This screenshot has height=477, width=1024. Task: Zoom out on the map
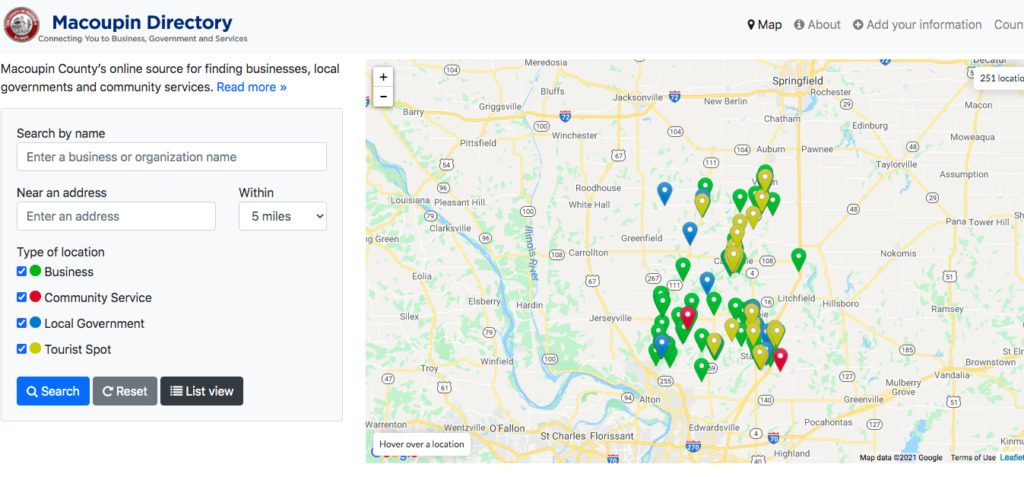(x=383, y=97)
